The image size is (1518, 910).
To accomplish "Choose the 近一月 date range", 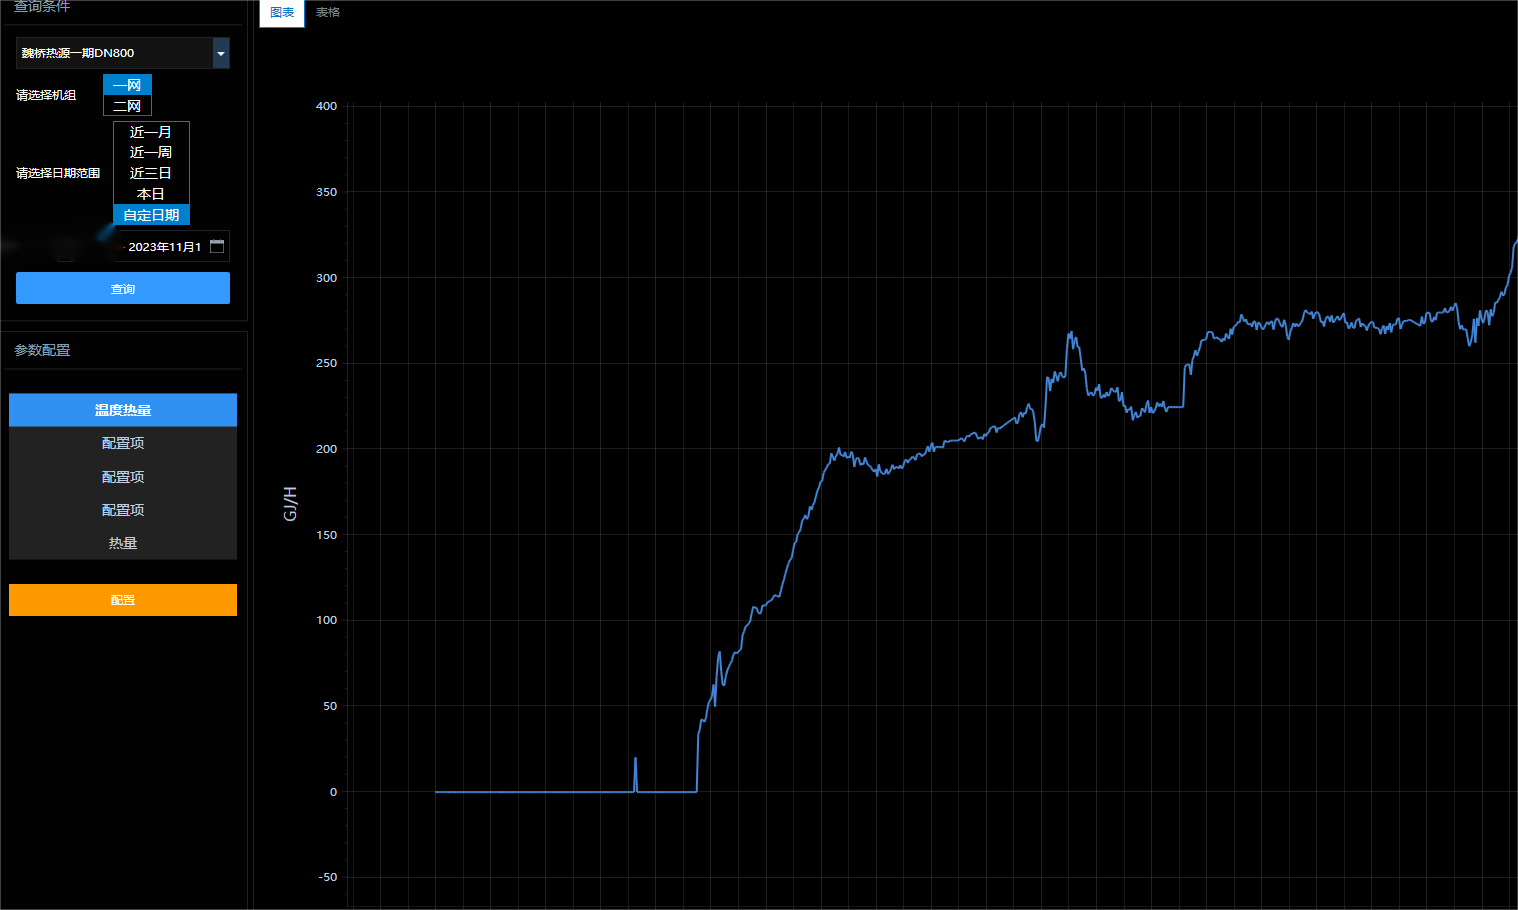I will pos(151,132).
